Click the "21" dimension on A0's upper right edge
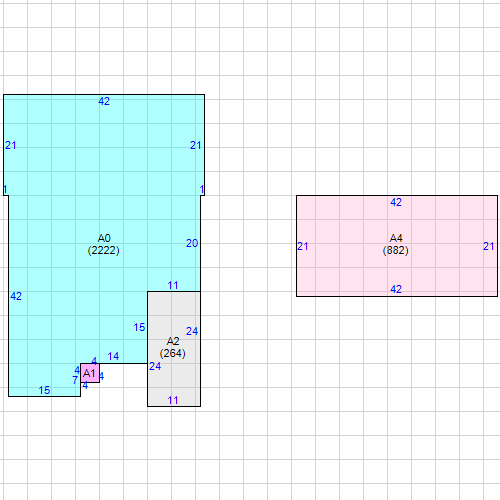The width and height of the screenshot is (500, 500). tap(196, 145)
